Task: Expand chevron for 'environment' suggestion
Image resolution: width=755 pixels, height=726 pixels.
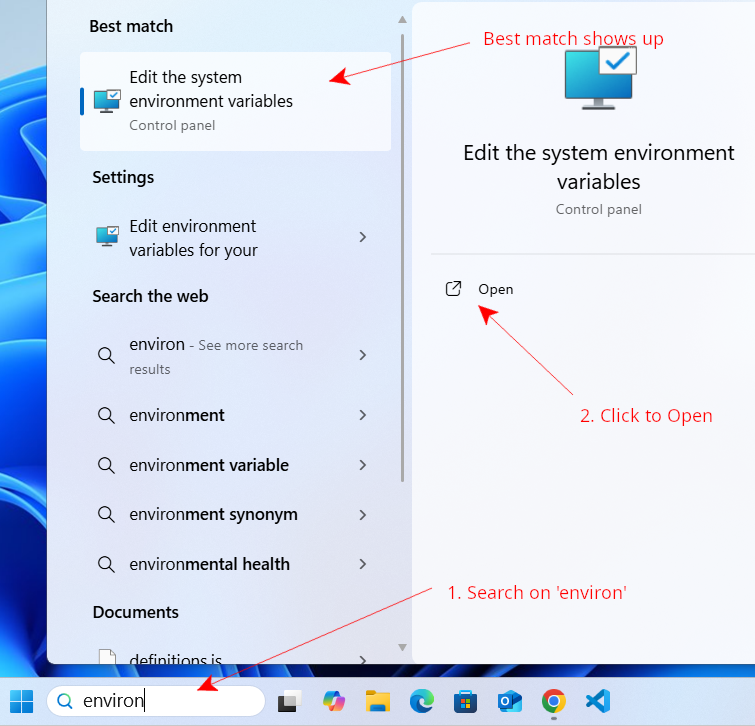Action: (363, 415)
